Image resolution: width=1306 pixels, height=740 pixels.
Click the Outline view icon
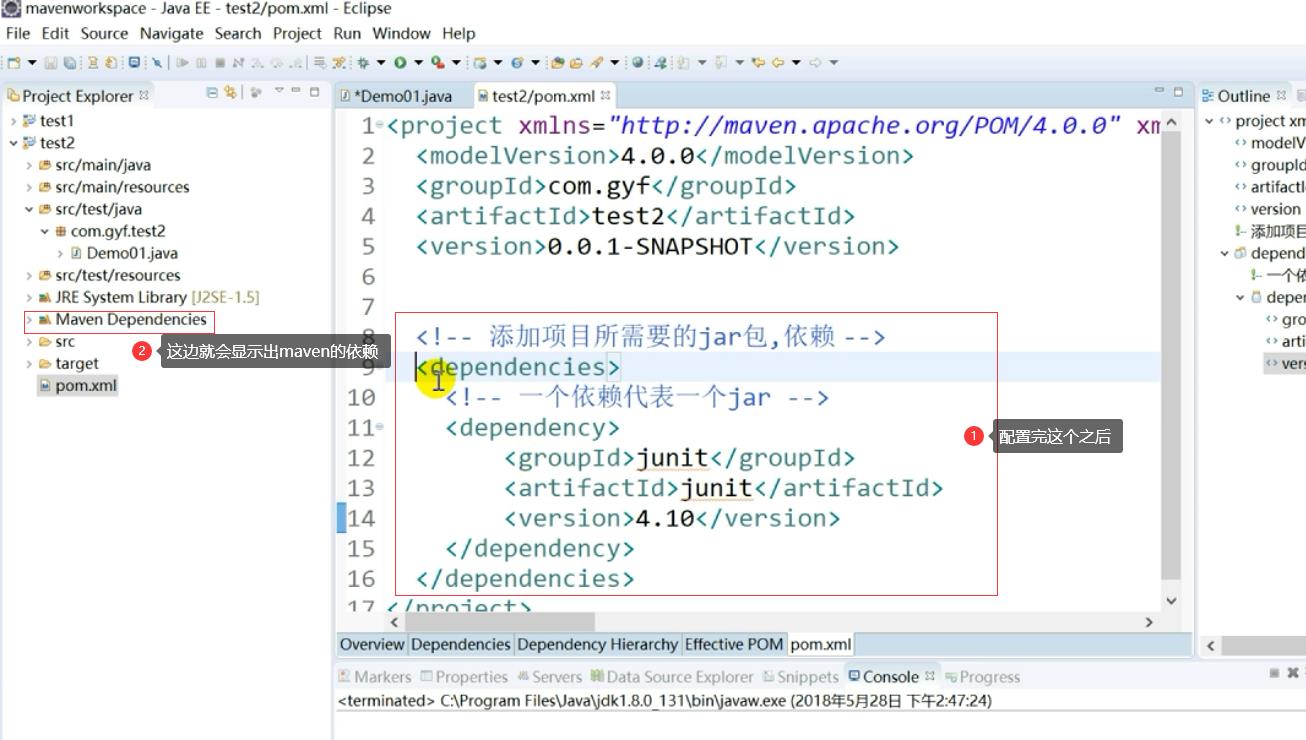(x=1208, y=96)
